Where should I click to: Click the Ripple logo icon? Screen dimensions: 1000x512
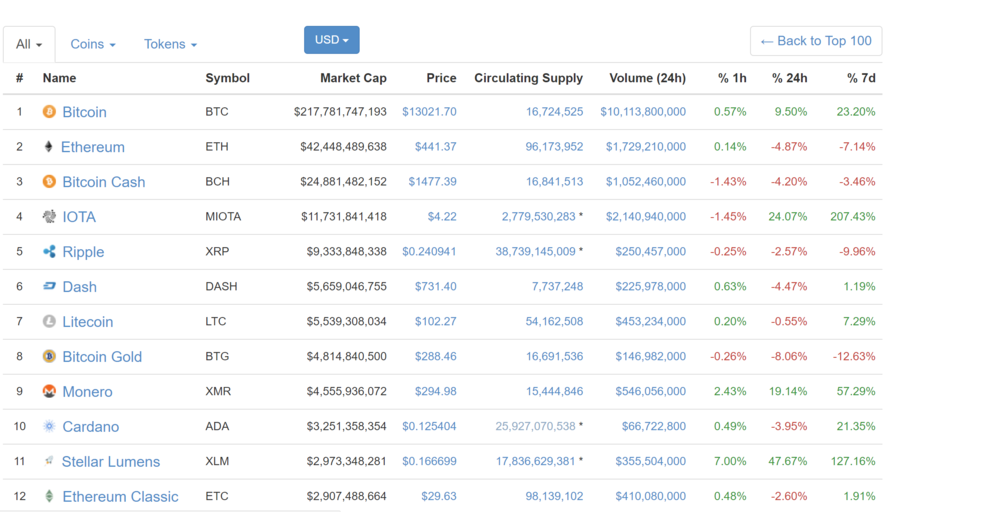(49, 252)
